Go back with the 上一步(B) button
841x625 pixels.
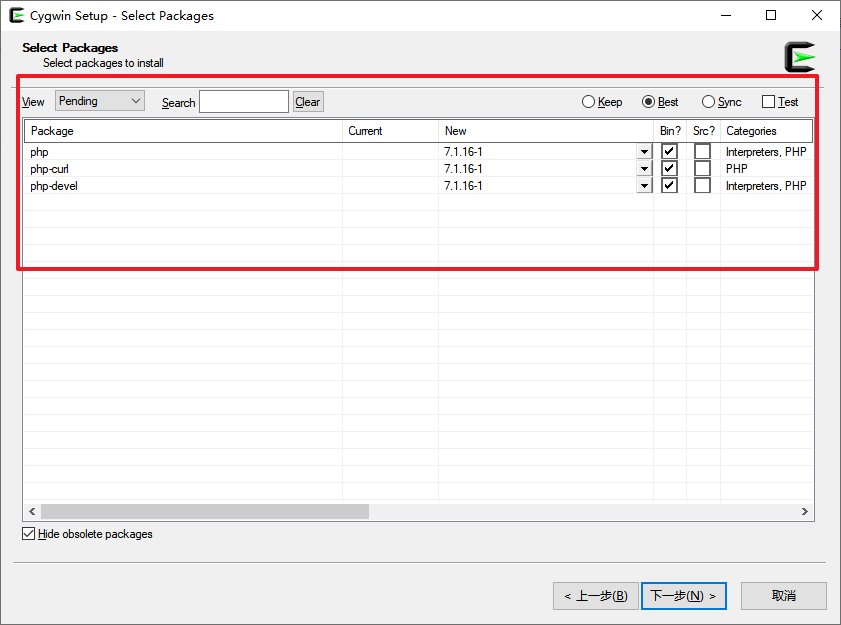coord(596,596)
